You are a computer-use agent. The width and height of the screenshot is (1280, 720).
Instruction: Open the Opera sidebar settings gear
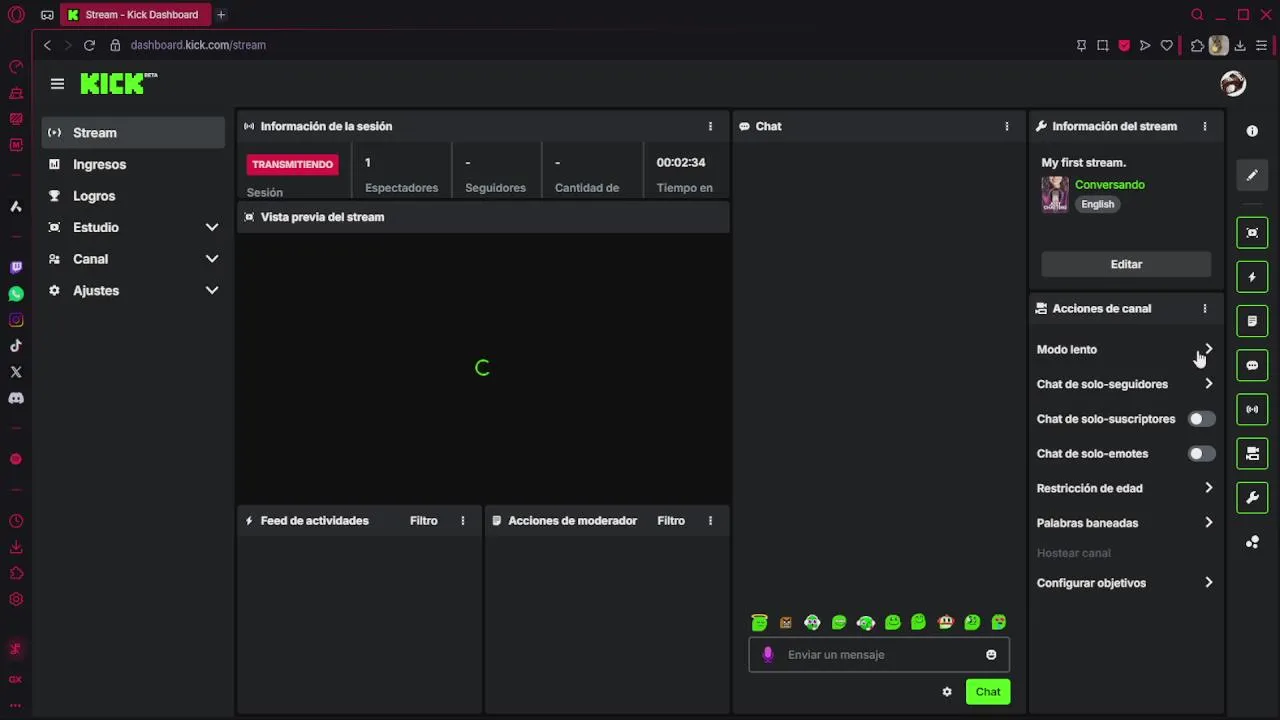pos(16,600)
